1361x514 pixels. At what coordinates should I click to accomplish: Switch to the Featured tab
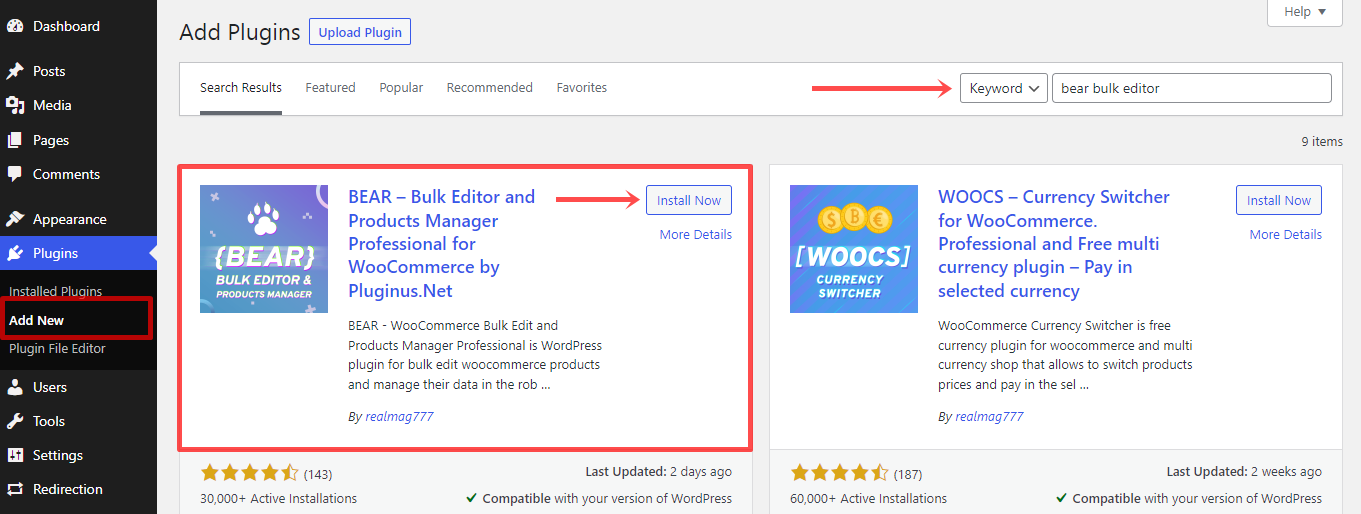330,88
